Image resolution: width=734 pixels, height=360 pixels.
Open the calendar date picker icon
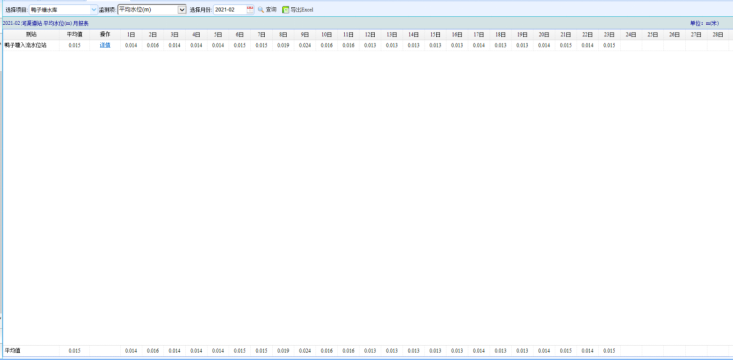coord(250,9)
